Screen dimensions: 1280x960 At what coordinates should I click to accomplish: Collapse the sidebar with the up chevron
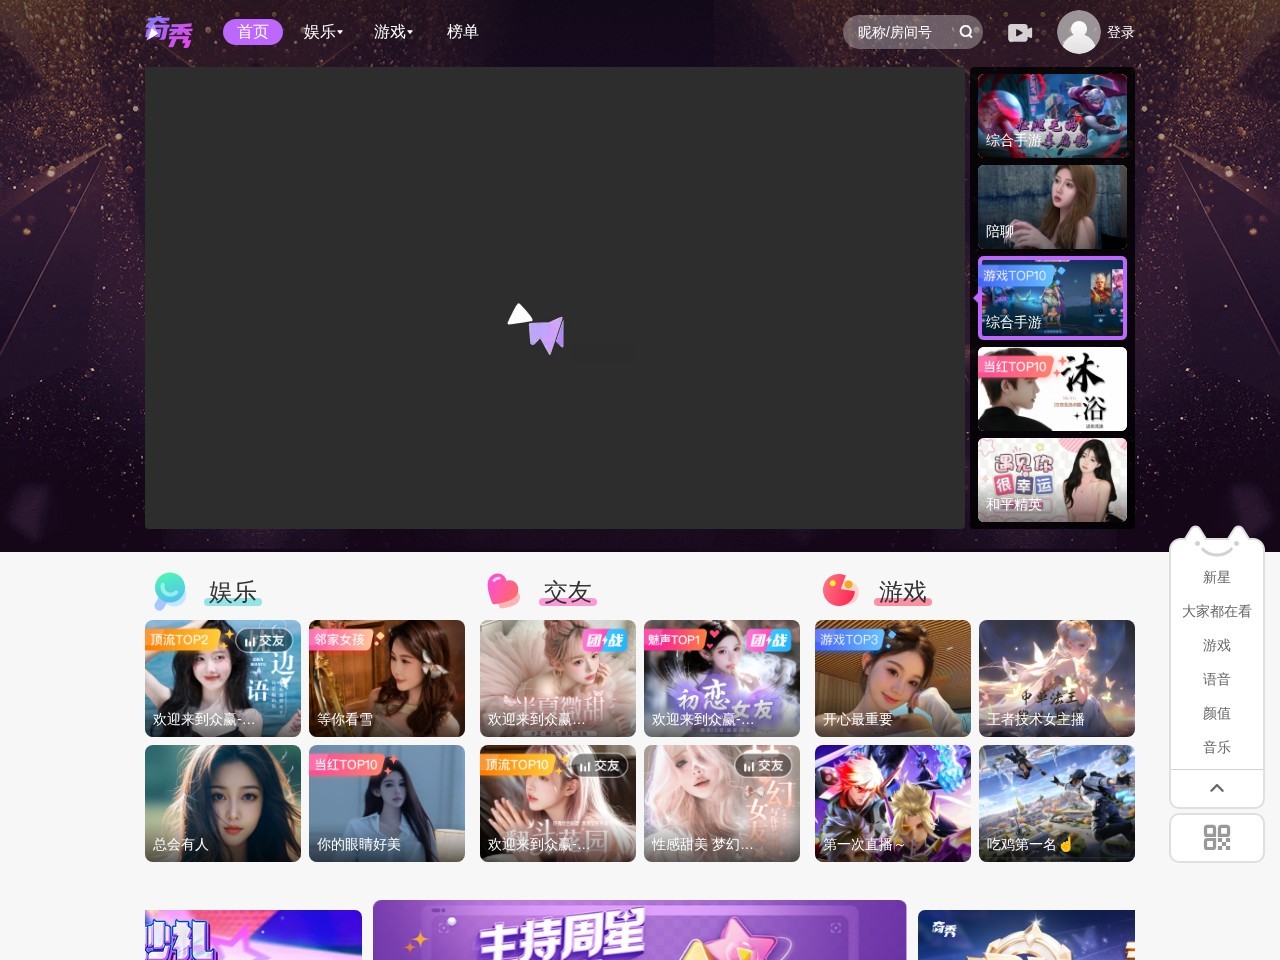coord(1216,788)
